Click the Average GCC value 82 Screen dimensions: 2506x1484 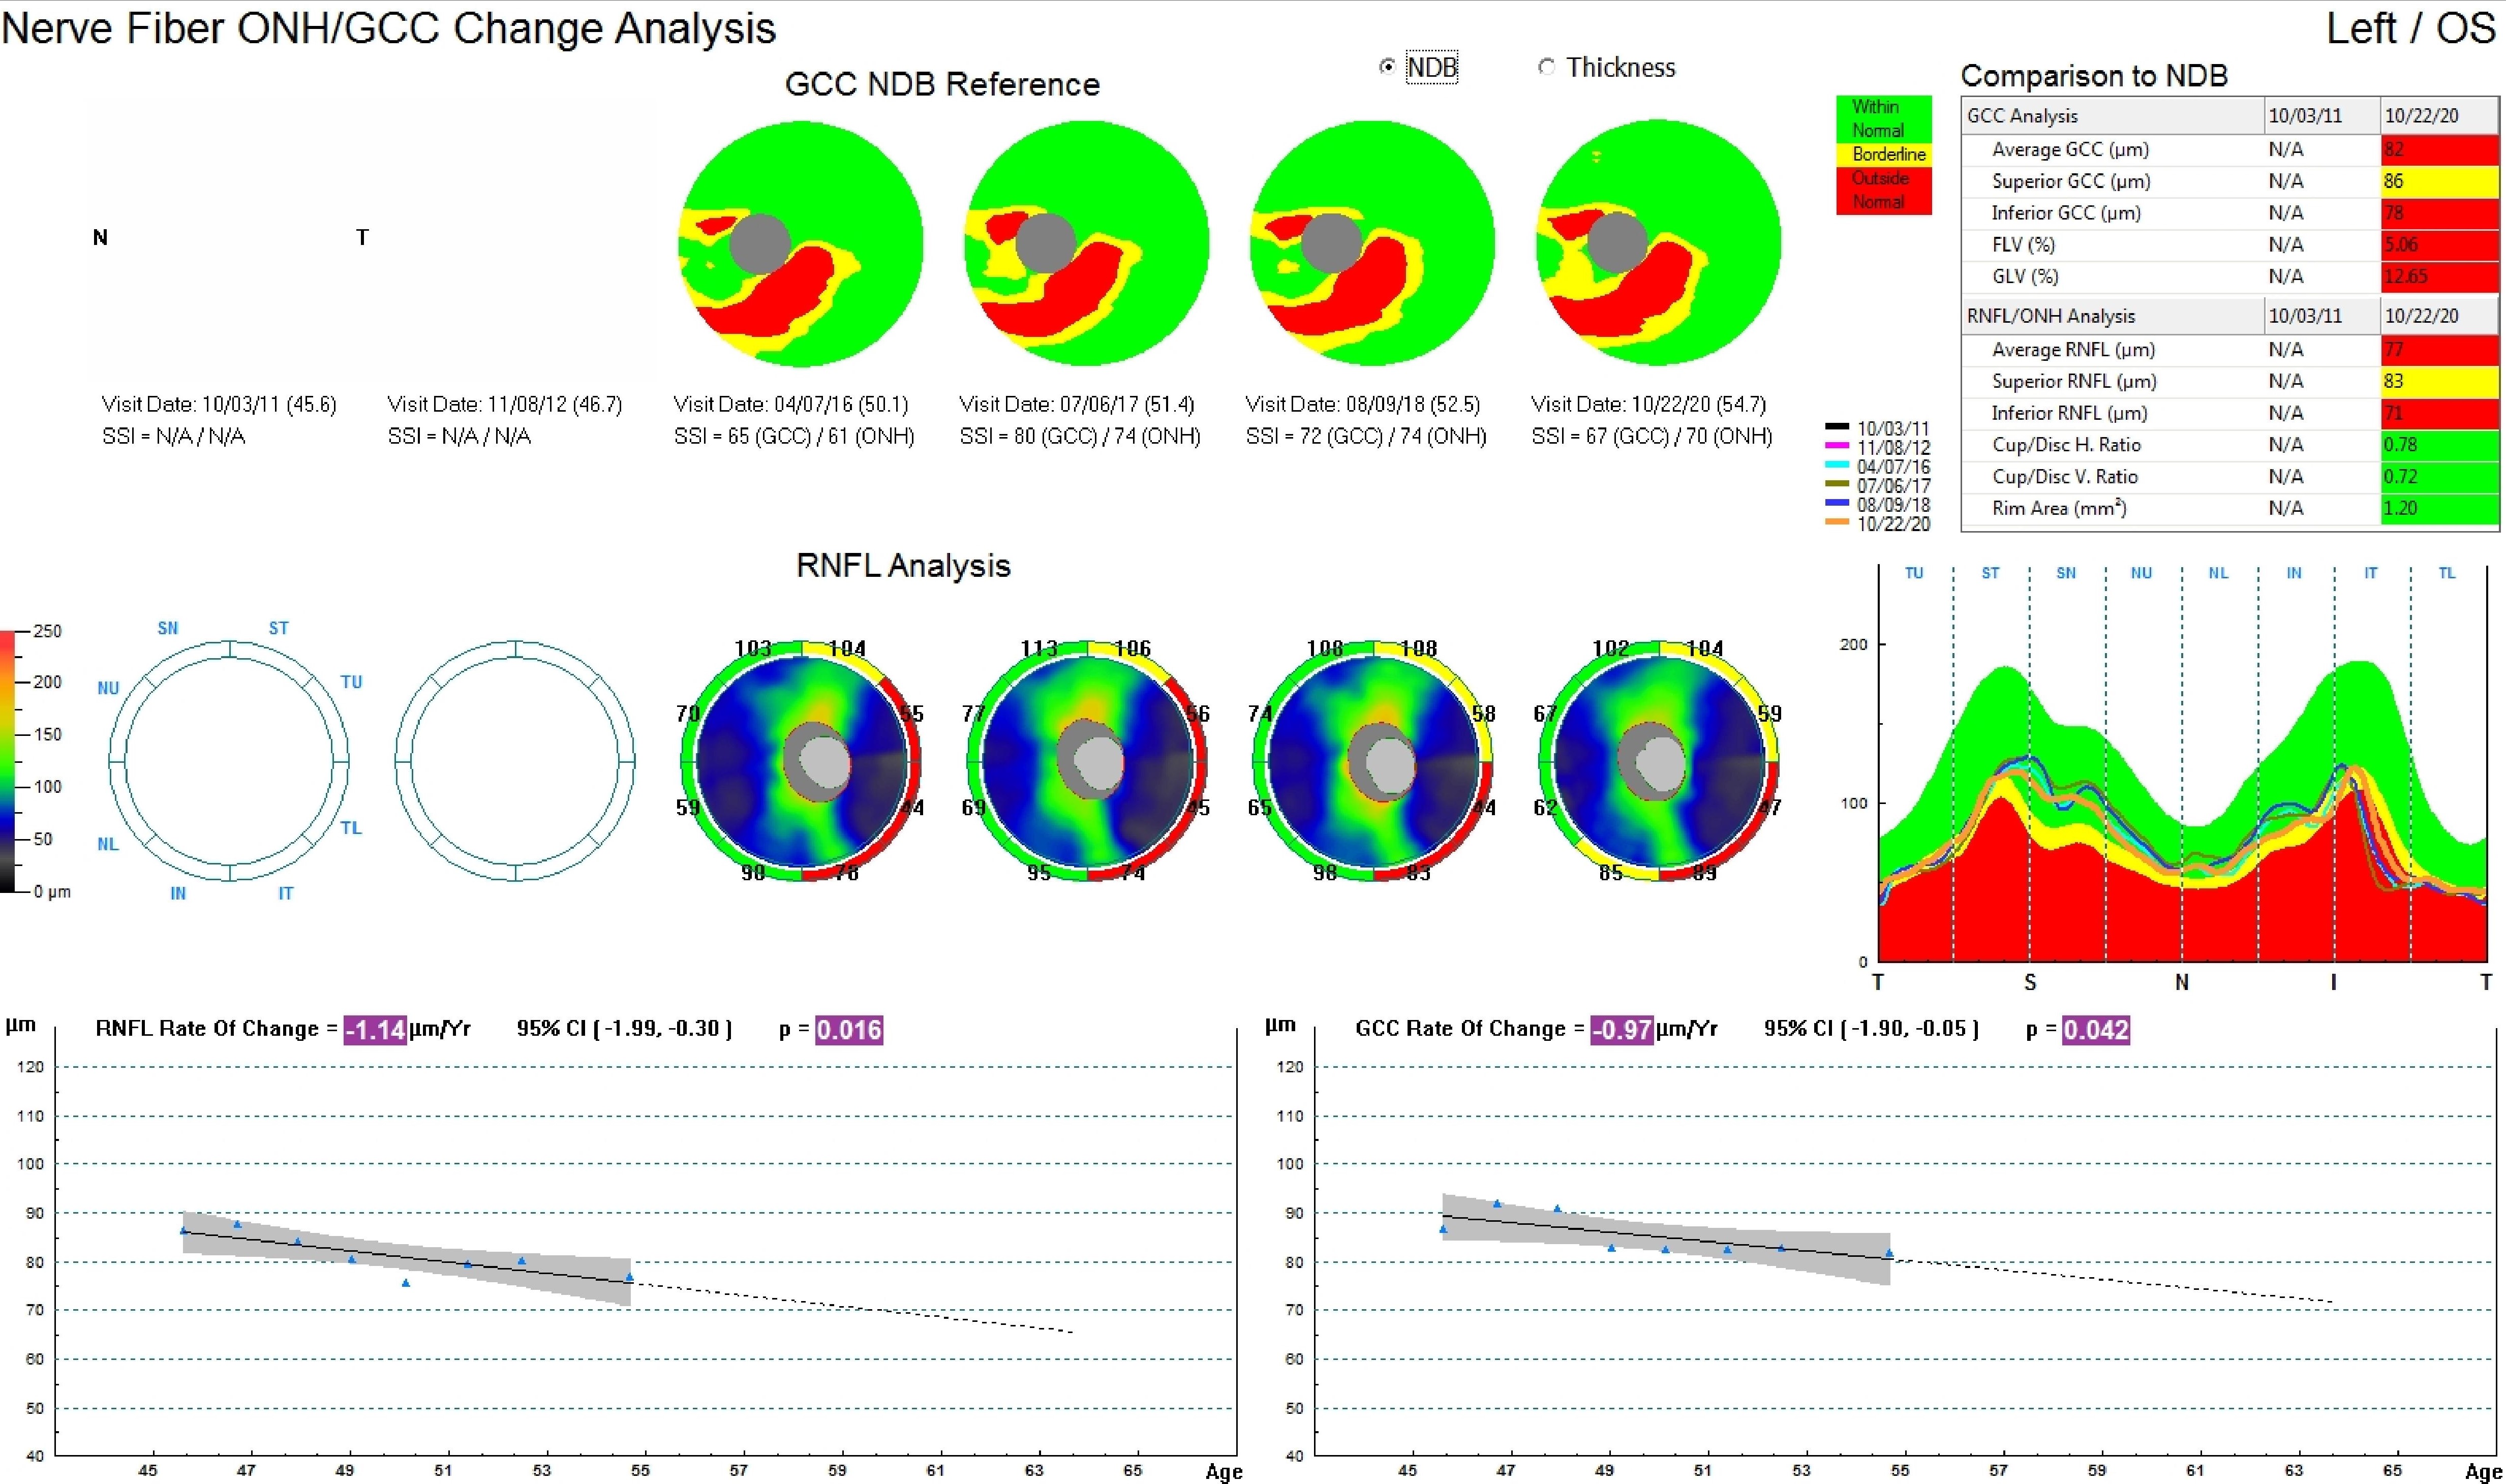(x=2439, y=150)
